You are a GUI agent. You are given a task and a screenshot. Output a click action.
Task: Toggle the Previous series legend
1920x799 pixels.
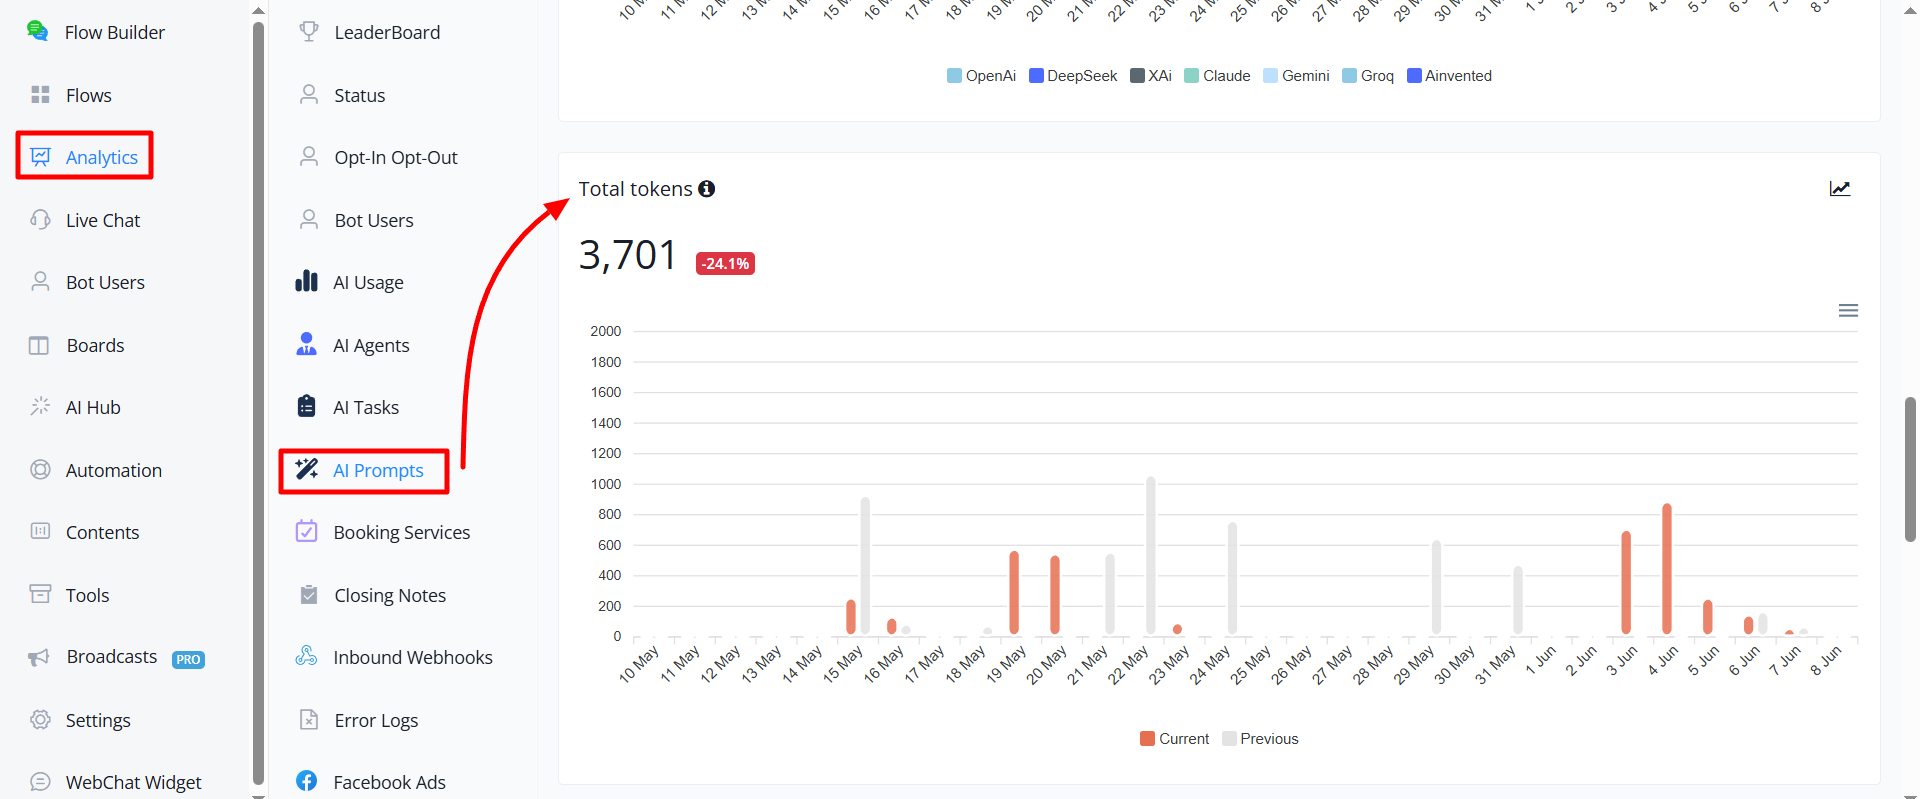(1260, 739)
